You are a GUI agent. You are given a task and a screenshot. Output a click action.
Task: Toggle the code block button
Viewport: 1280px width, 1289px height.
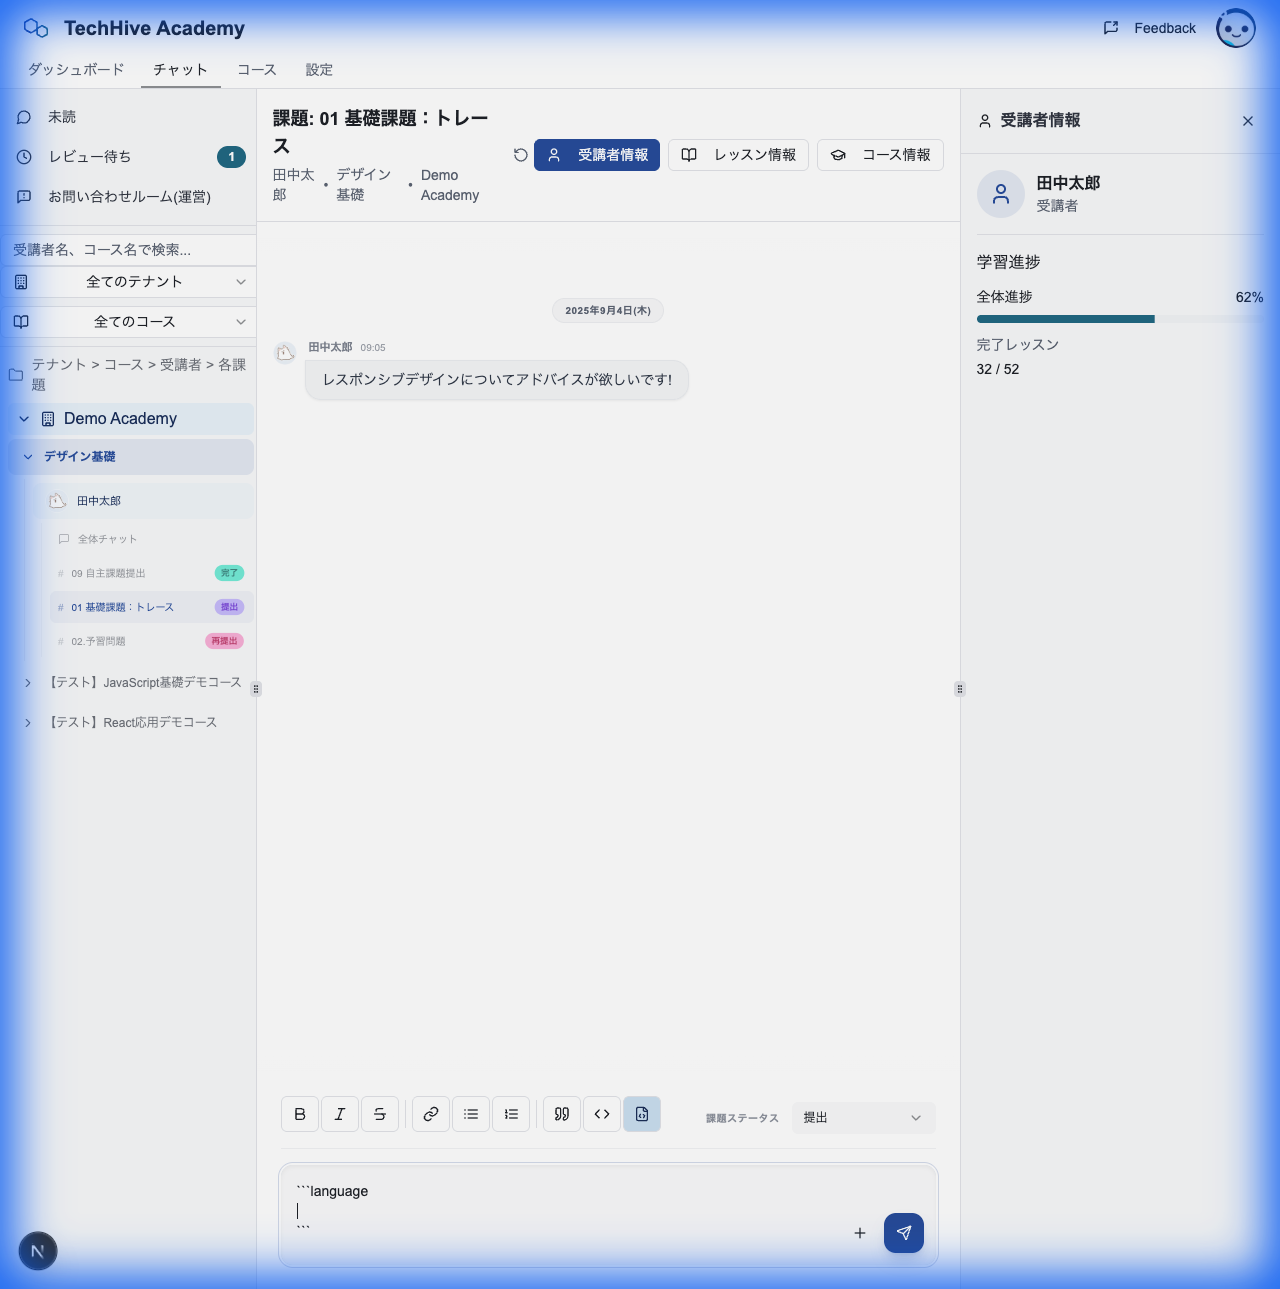(x=642, y=1114)
